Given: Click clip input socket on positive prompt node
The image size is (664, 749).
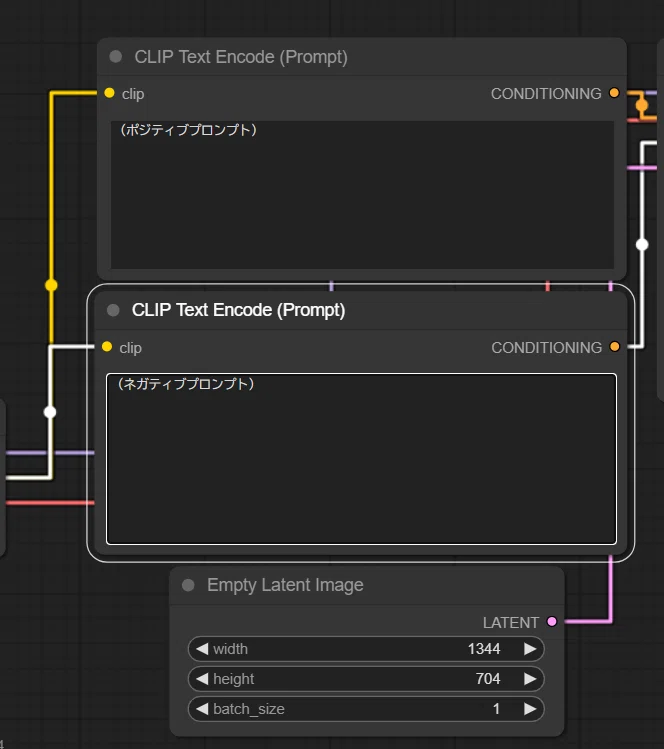Looking at the screenshot, I should click(109, 93).
